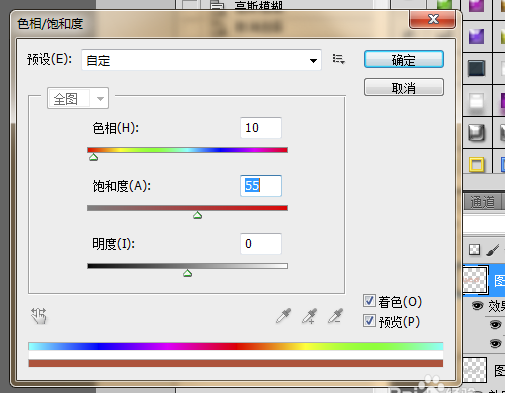
Task: Click the dark blue style swatch
Action: 477,69
